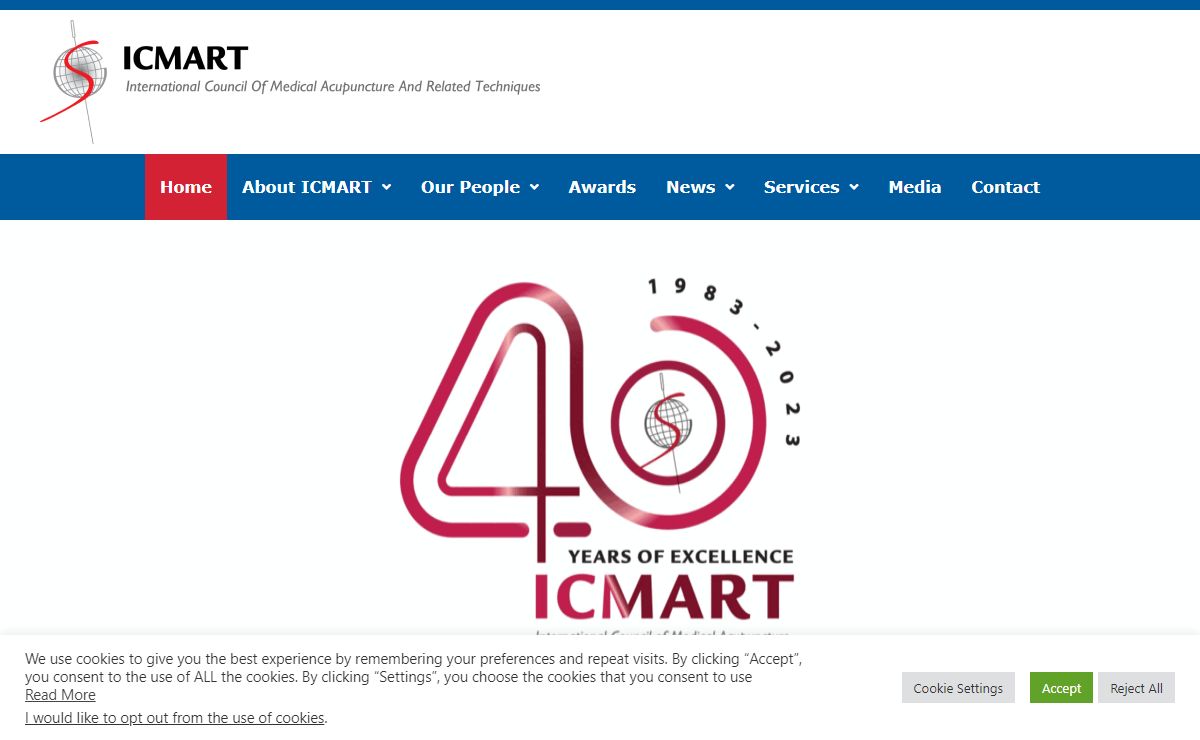Open the Home menu item
Image resolution: width=1200 pixels, height=740 pixels.
tap(186, 187)
